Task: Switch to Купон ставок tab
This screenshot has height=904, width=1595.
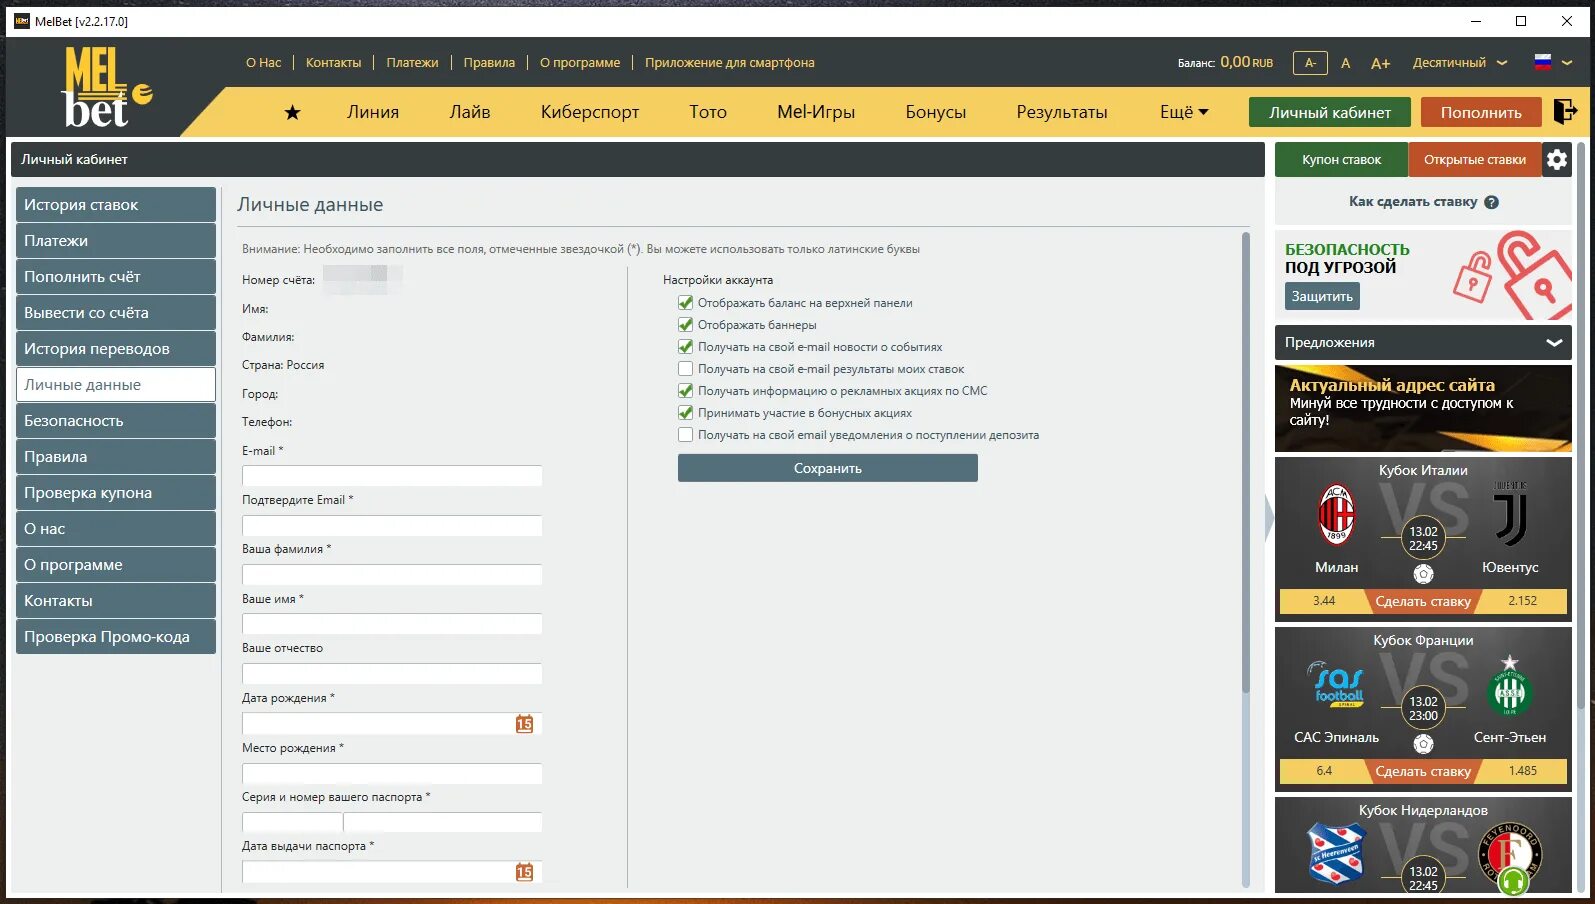Action: click(1341, 160)
